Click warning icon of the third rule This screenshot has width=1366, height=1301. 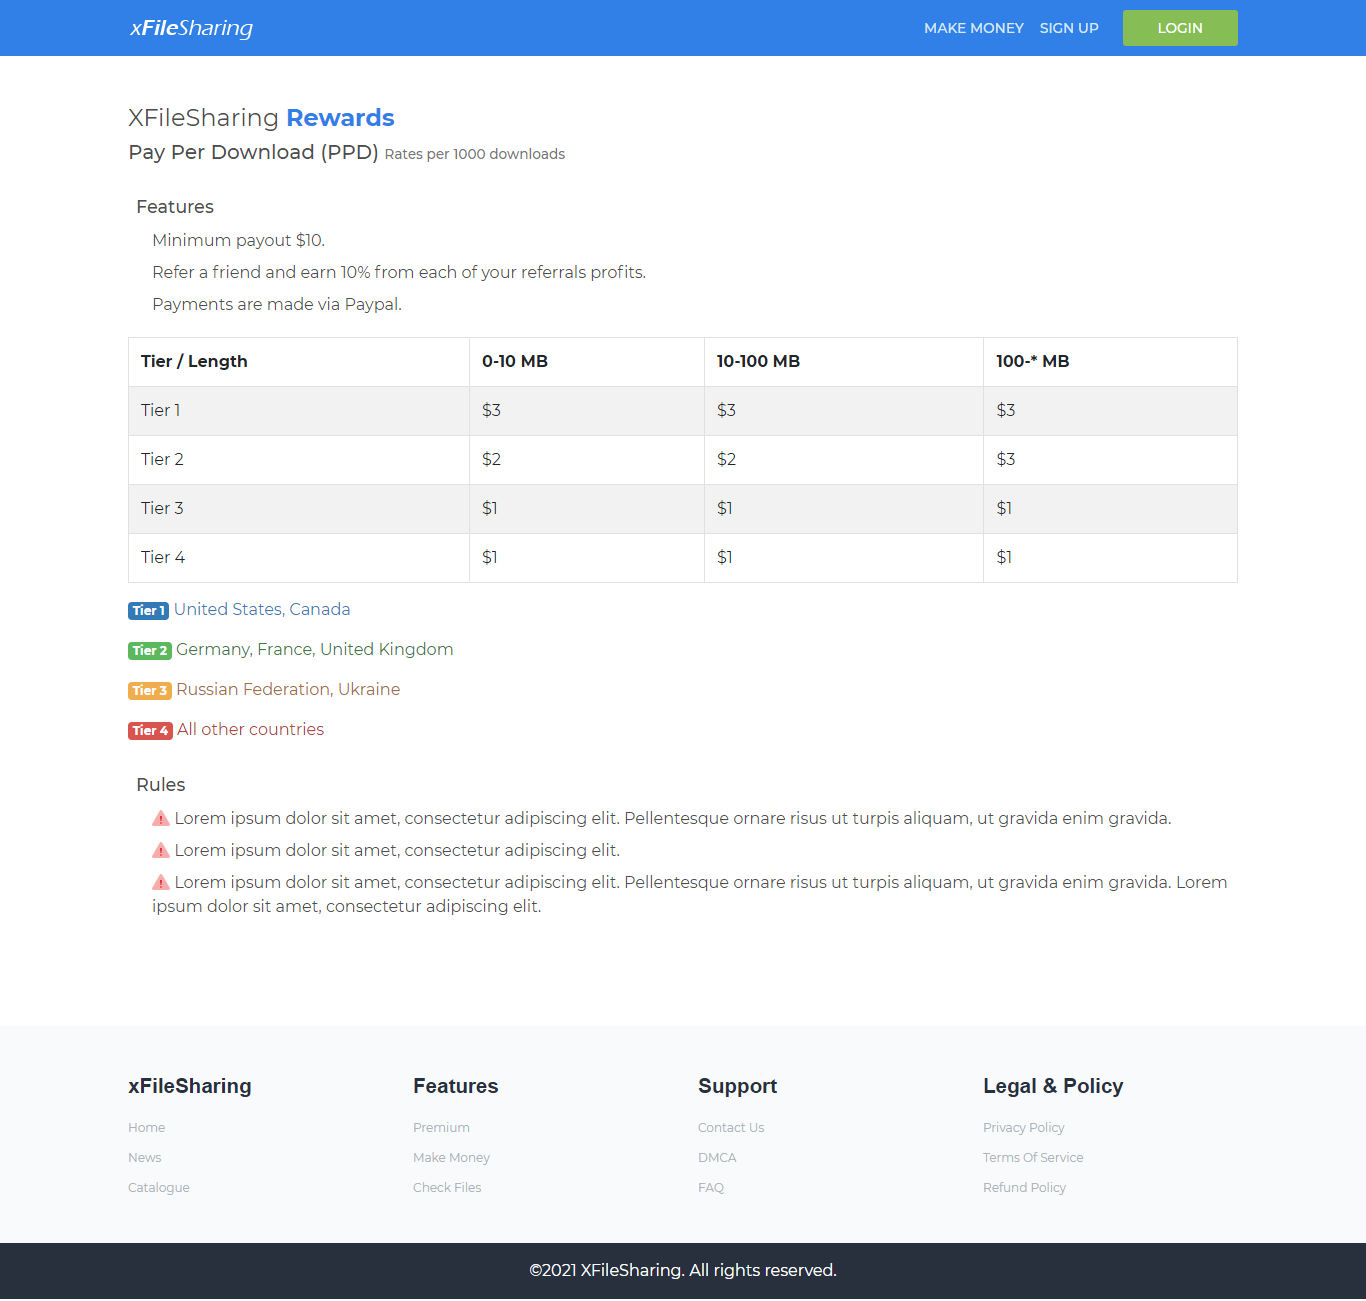pyautogui.click(x=161, y=882)
